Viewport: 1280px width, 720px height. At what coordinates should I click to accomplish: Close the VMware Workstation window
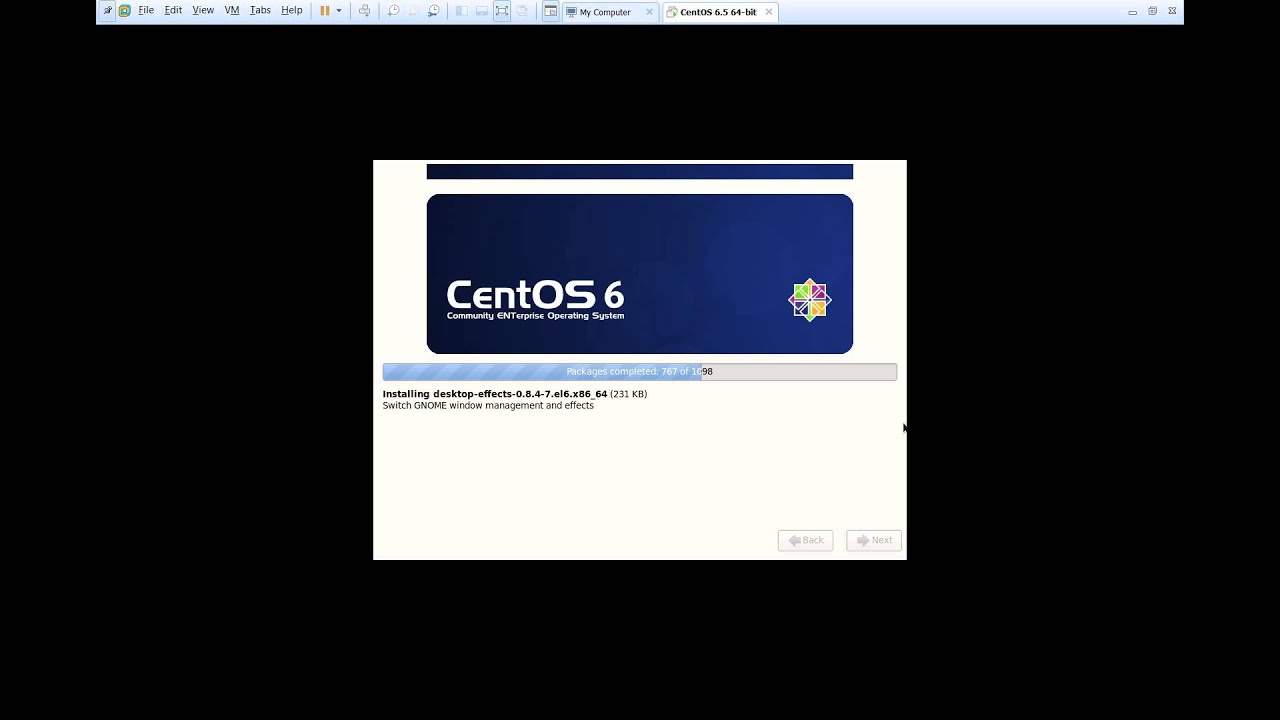1172,12
